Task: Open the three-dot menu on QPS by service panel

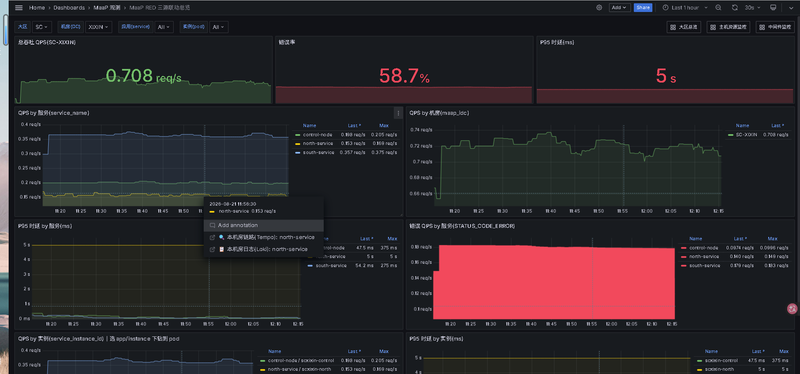Action: tap(398, 113)
